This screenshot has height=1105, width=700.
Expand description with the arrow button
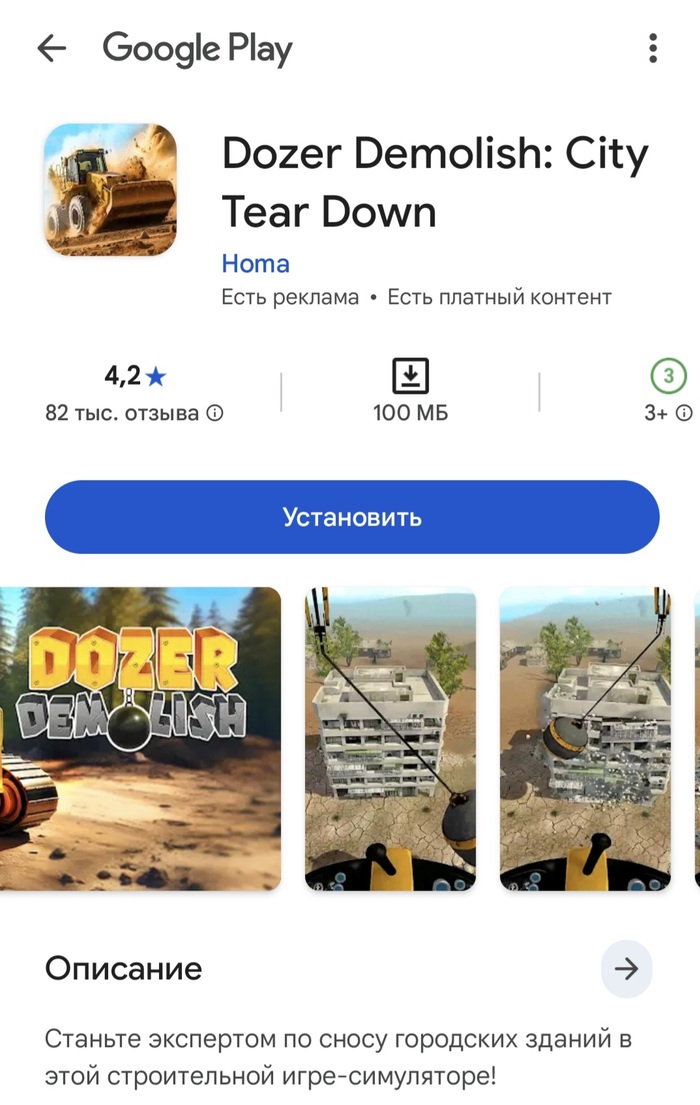coord(626,969)
